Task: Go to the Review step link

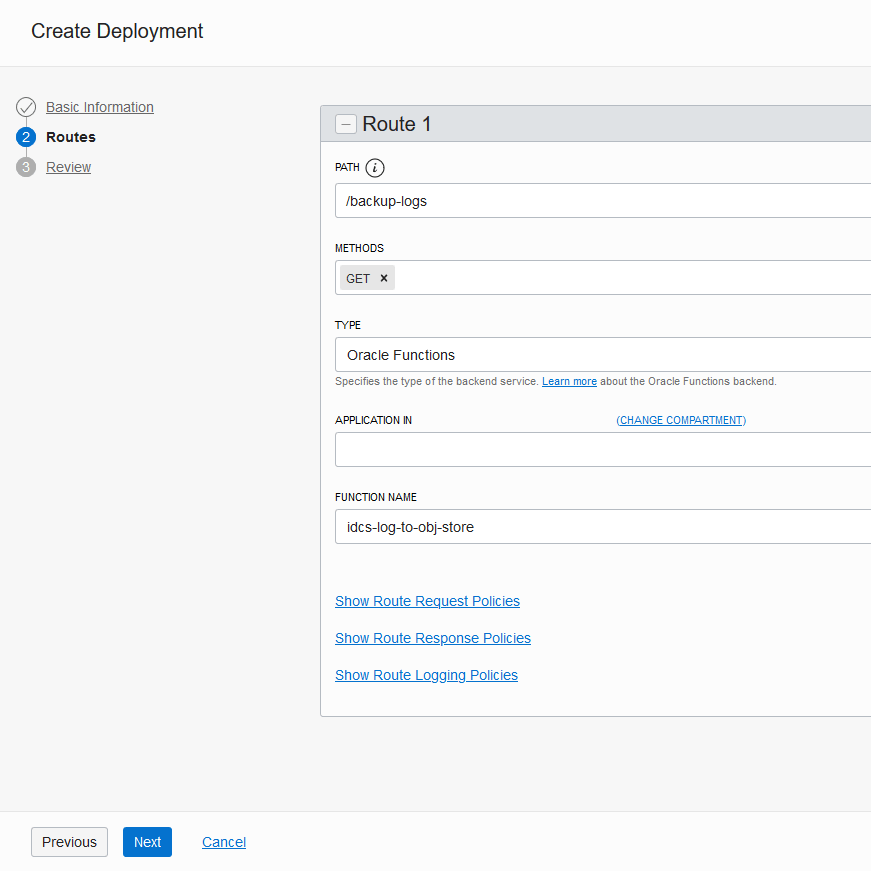Action: 68,167
